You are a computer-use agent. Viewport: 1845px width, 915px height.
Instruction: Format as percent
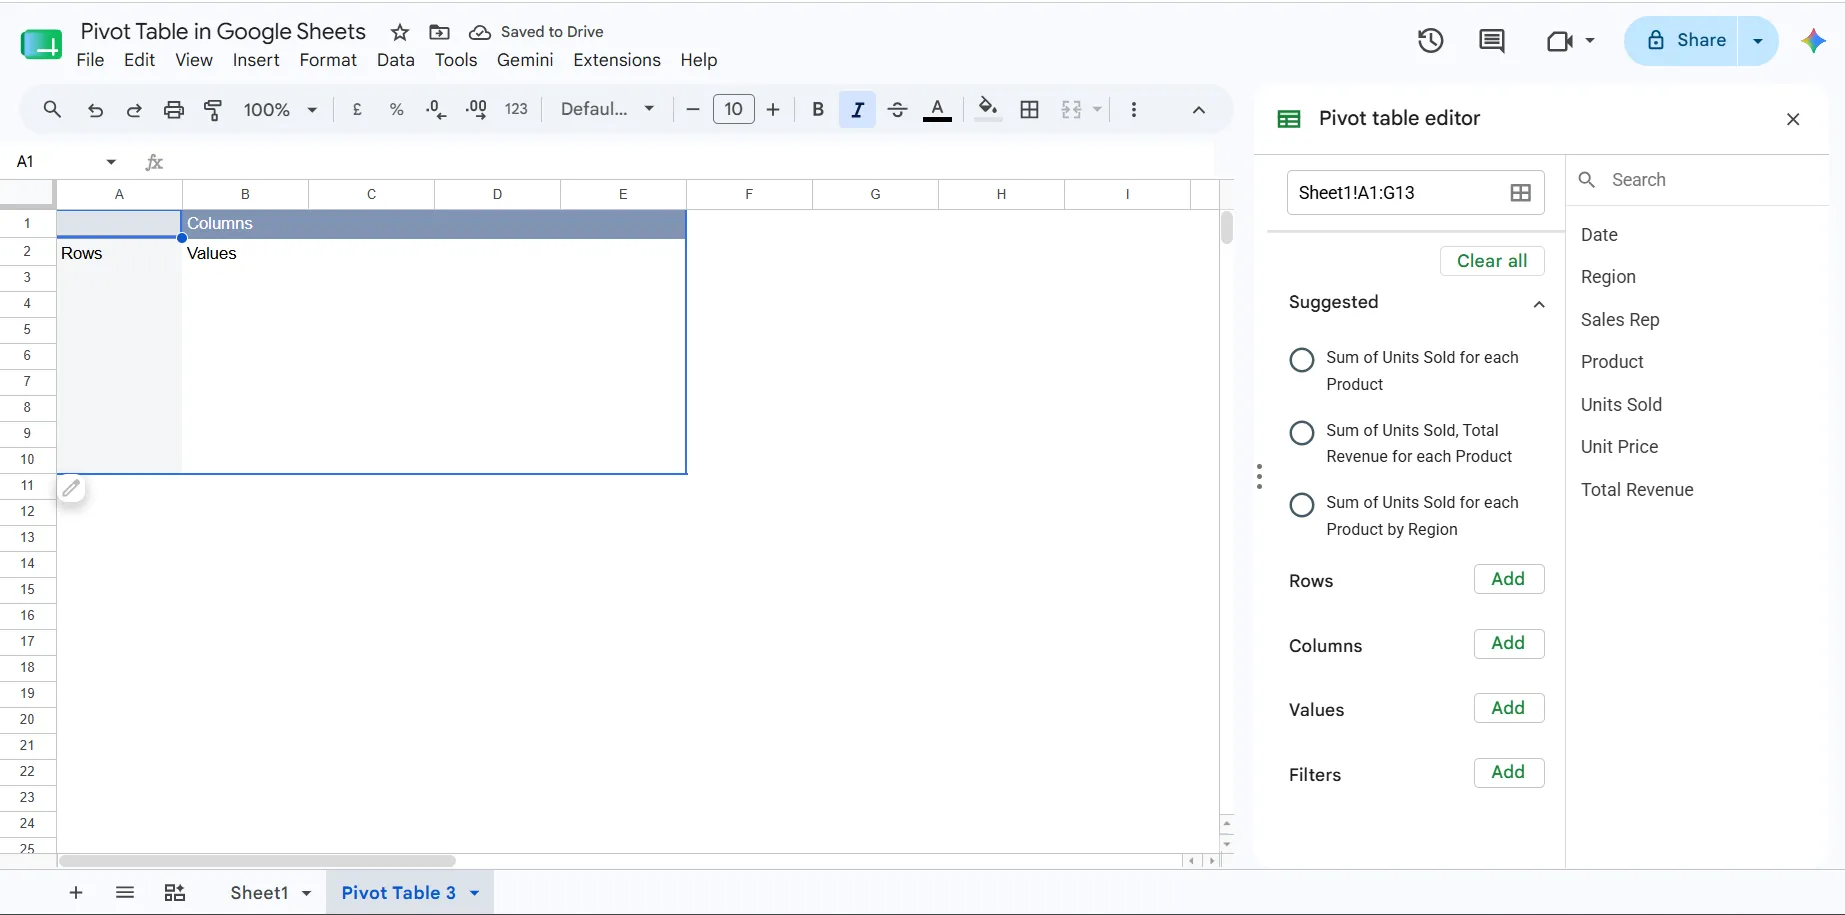pyautogui.click(x=397, y=110)
